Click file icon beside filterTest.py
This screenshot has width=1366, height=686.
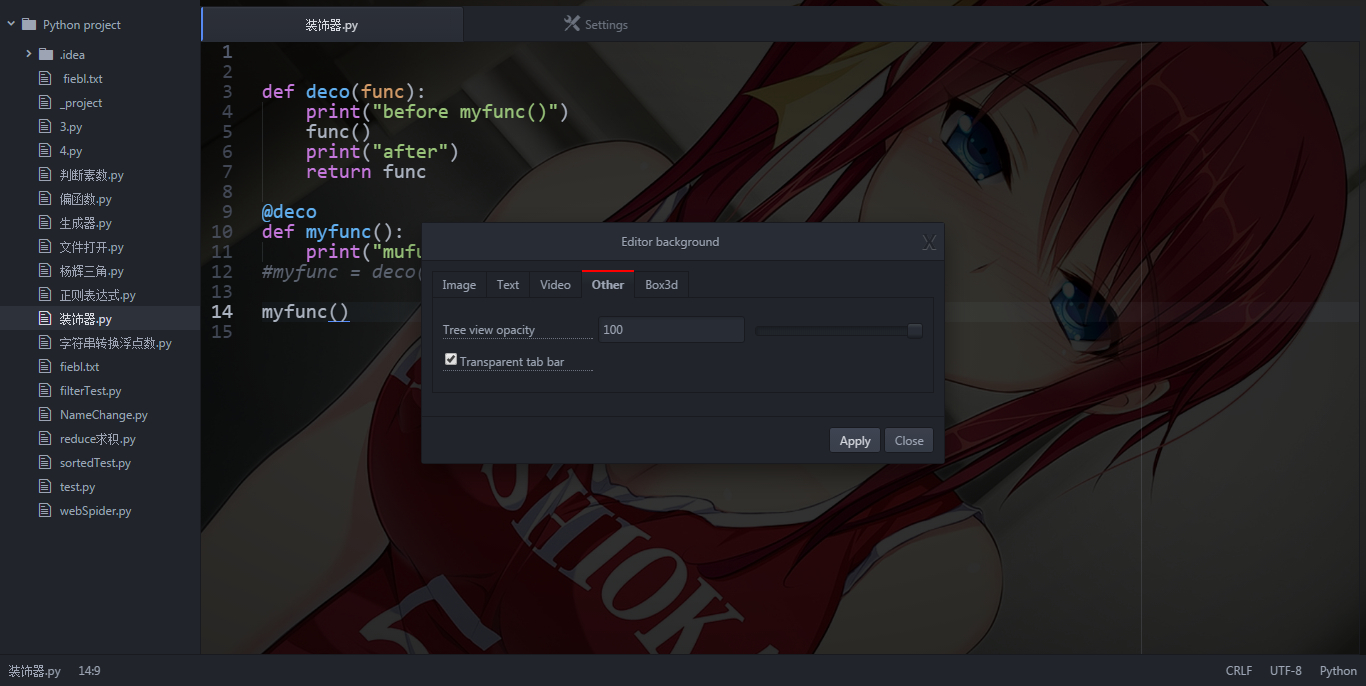click(x=44, y=390)
